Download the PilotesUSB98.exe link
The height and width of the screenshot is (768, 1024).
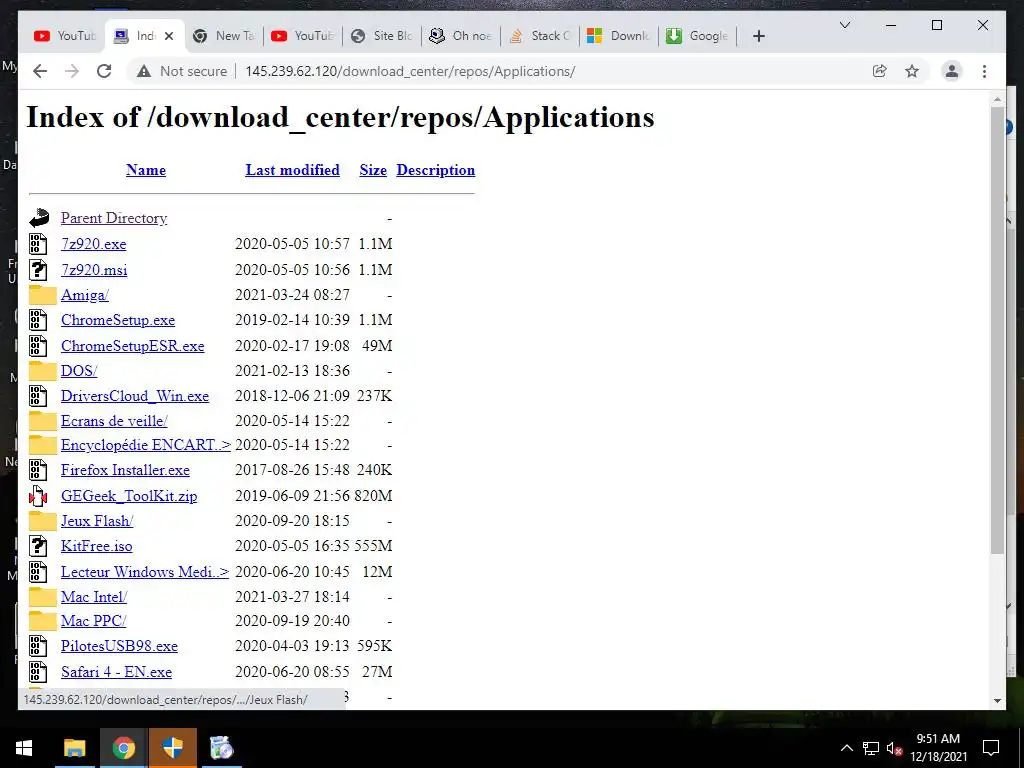(x=120, y=646)
